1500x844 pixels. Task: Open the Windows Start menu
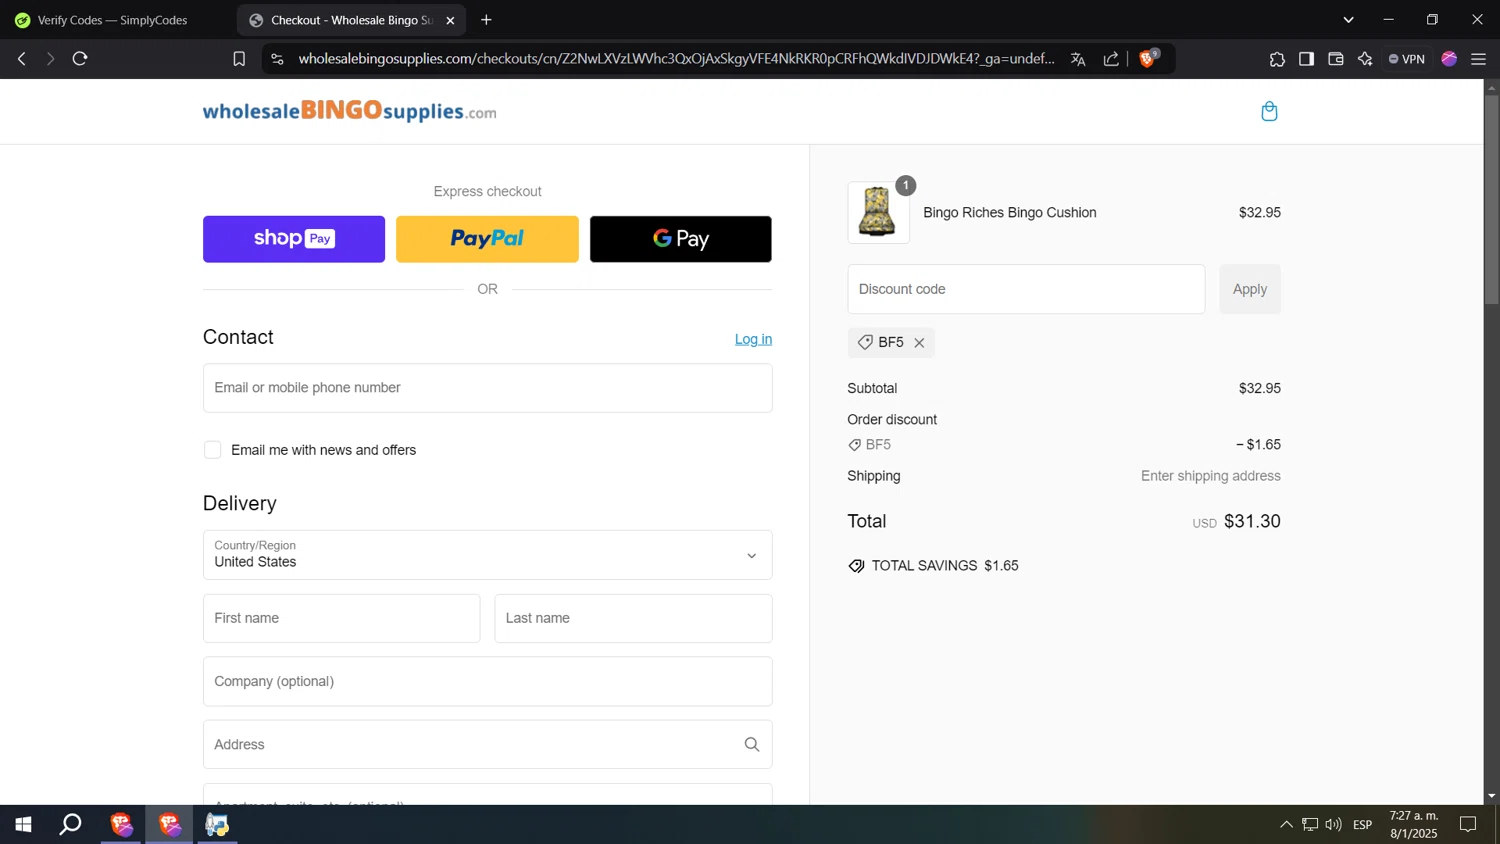(23, 825)
